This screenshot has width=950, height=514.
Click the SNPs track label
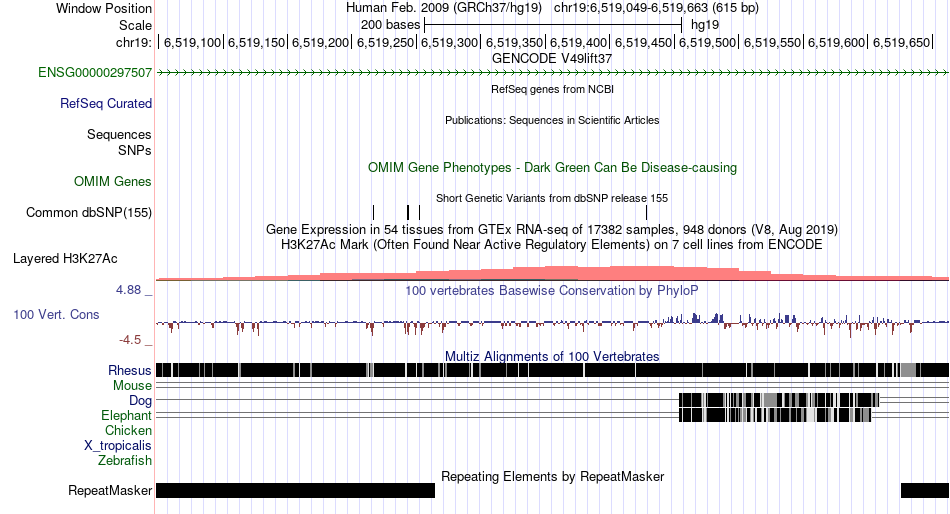click(135, 150)
